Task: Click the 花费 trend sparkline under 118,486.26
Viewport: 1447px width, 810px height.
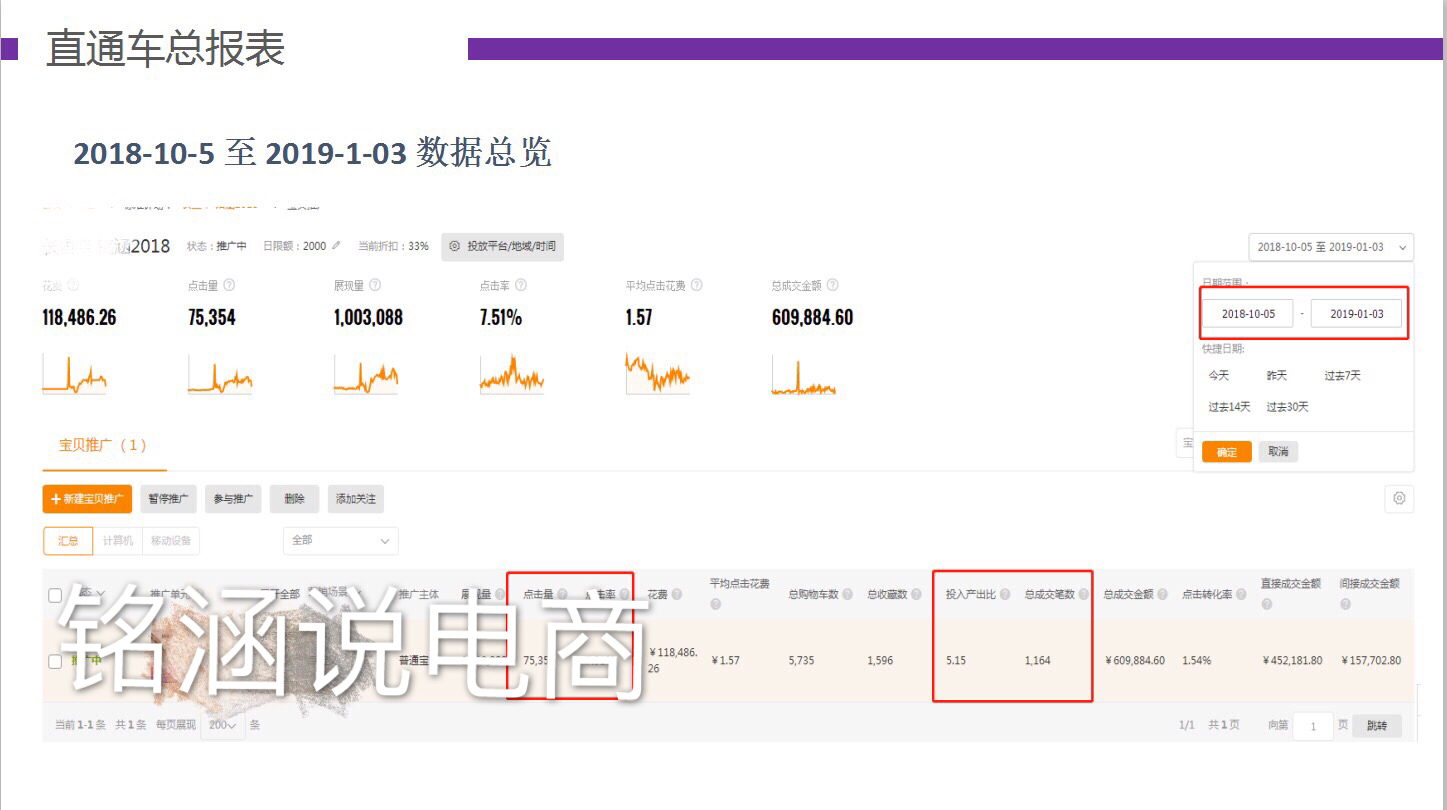Action: tap(75, 373)
